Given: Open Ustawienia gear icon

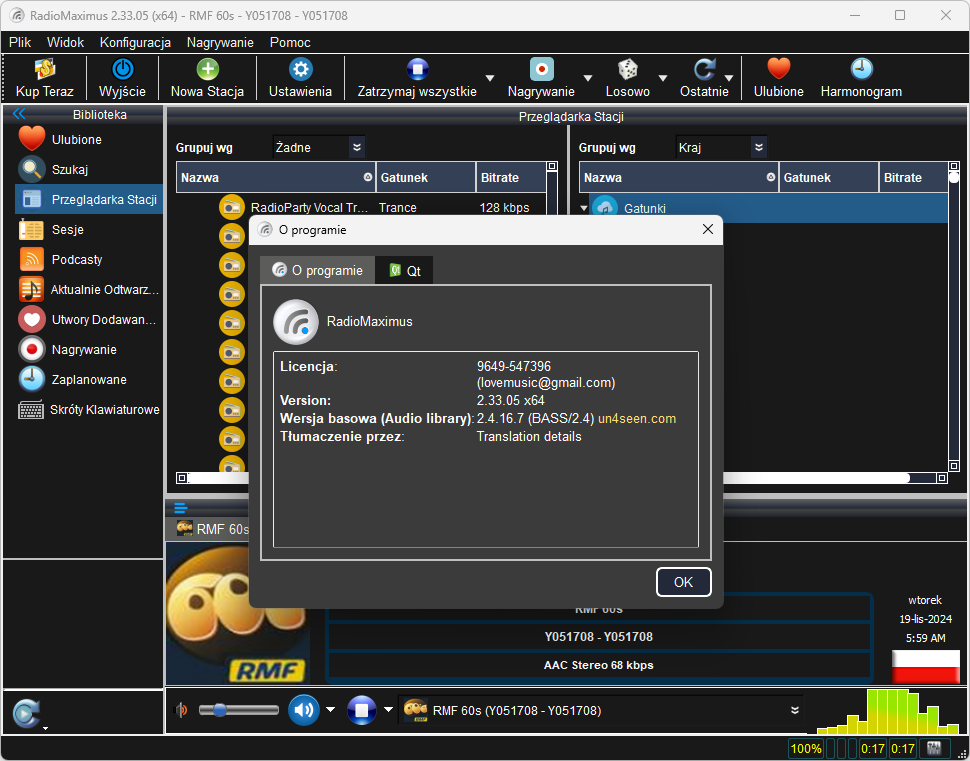Looking at the screenshot, I should point(301,69).
